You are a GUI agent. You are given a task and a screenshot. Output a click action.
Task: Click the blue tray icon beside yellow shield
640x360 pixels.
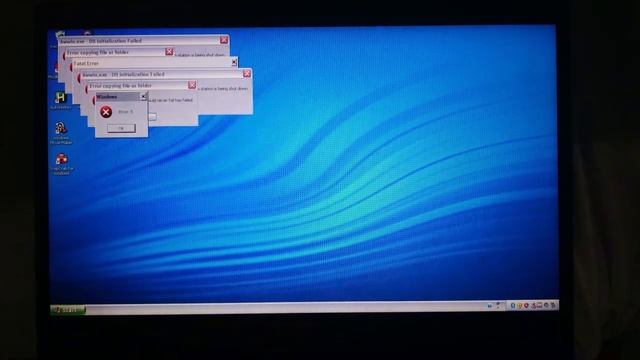click(x=513, y=306)
